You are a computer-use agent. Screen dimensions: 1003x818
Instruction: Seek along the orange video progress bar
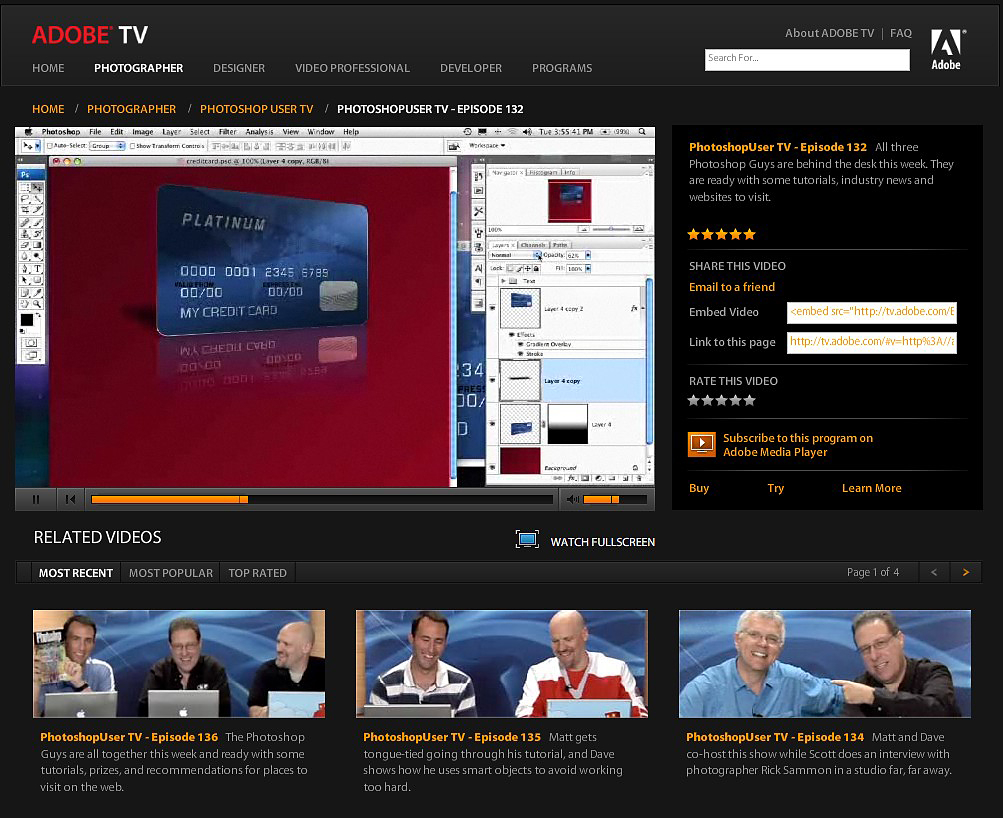322,499
